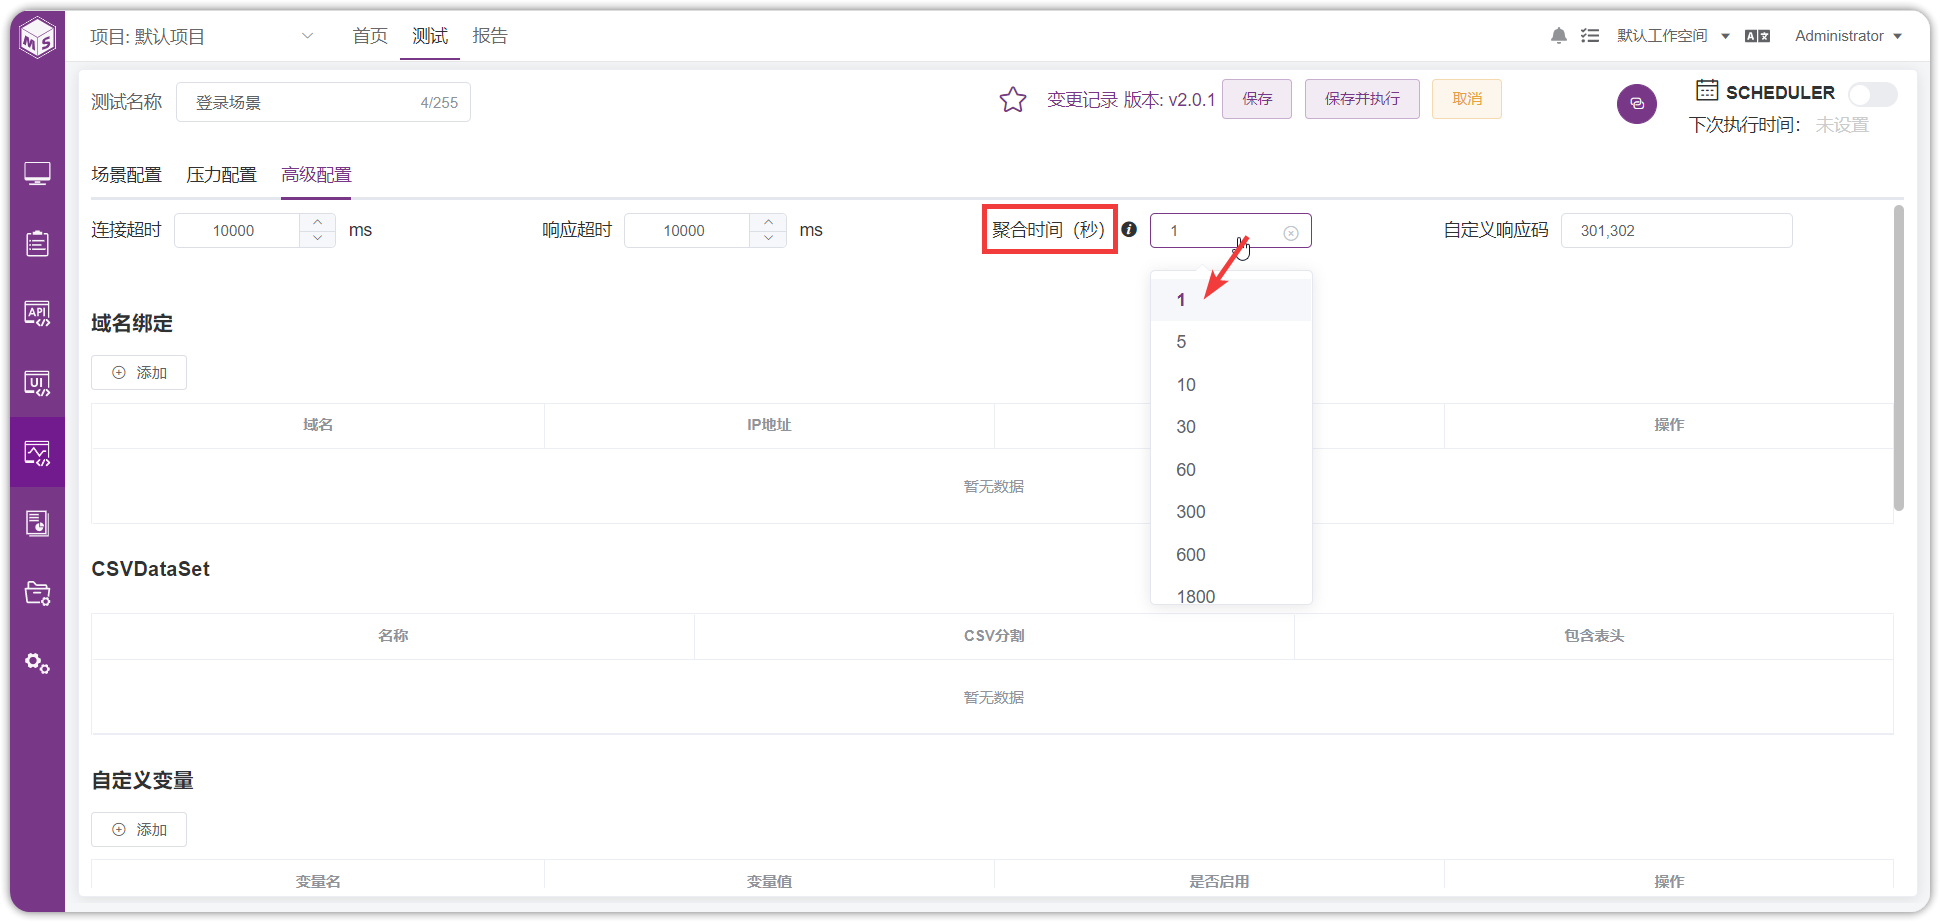Viewport: 1940px width, 922px height.
Task: Clear the 聚合时间 selected value
Action: 1291,232
